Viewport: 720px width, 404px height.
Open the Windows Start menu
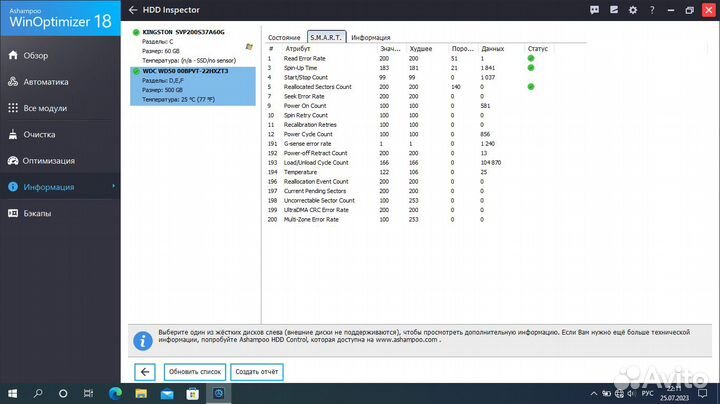(12, 393)
